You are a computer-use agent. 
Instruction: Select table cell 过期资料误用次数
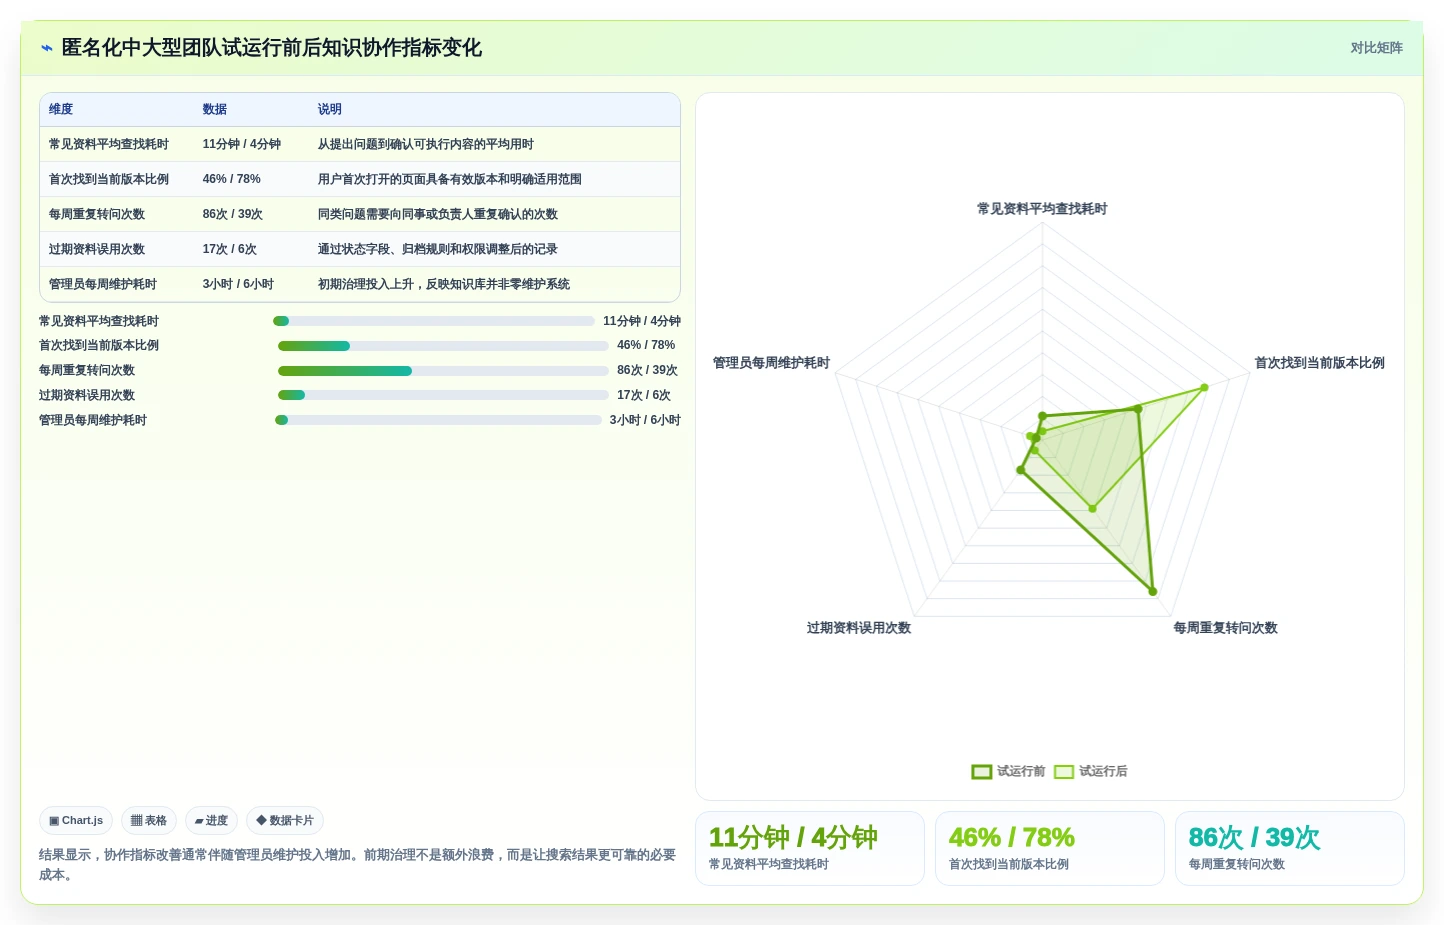tap(97, 249)
